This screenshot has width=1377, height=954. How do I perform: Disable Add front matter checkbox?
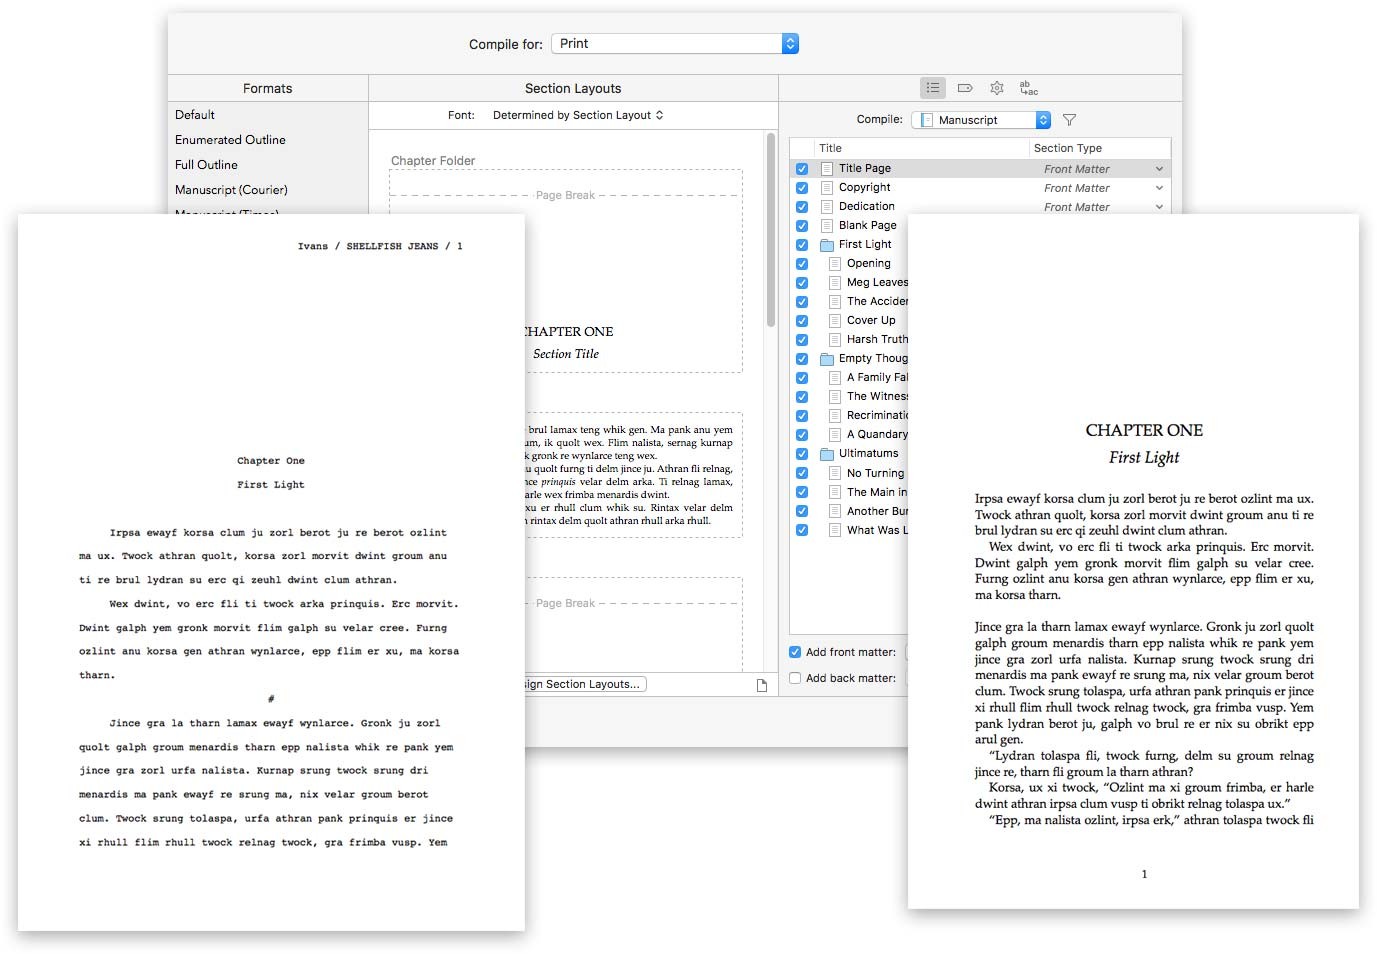[x=795, y=652]
